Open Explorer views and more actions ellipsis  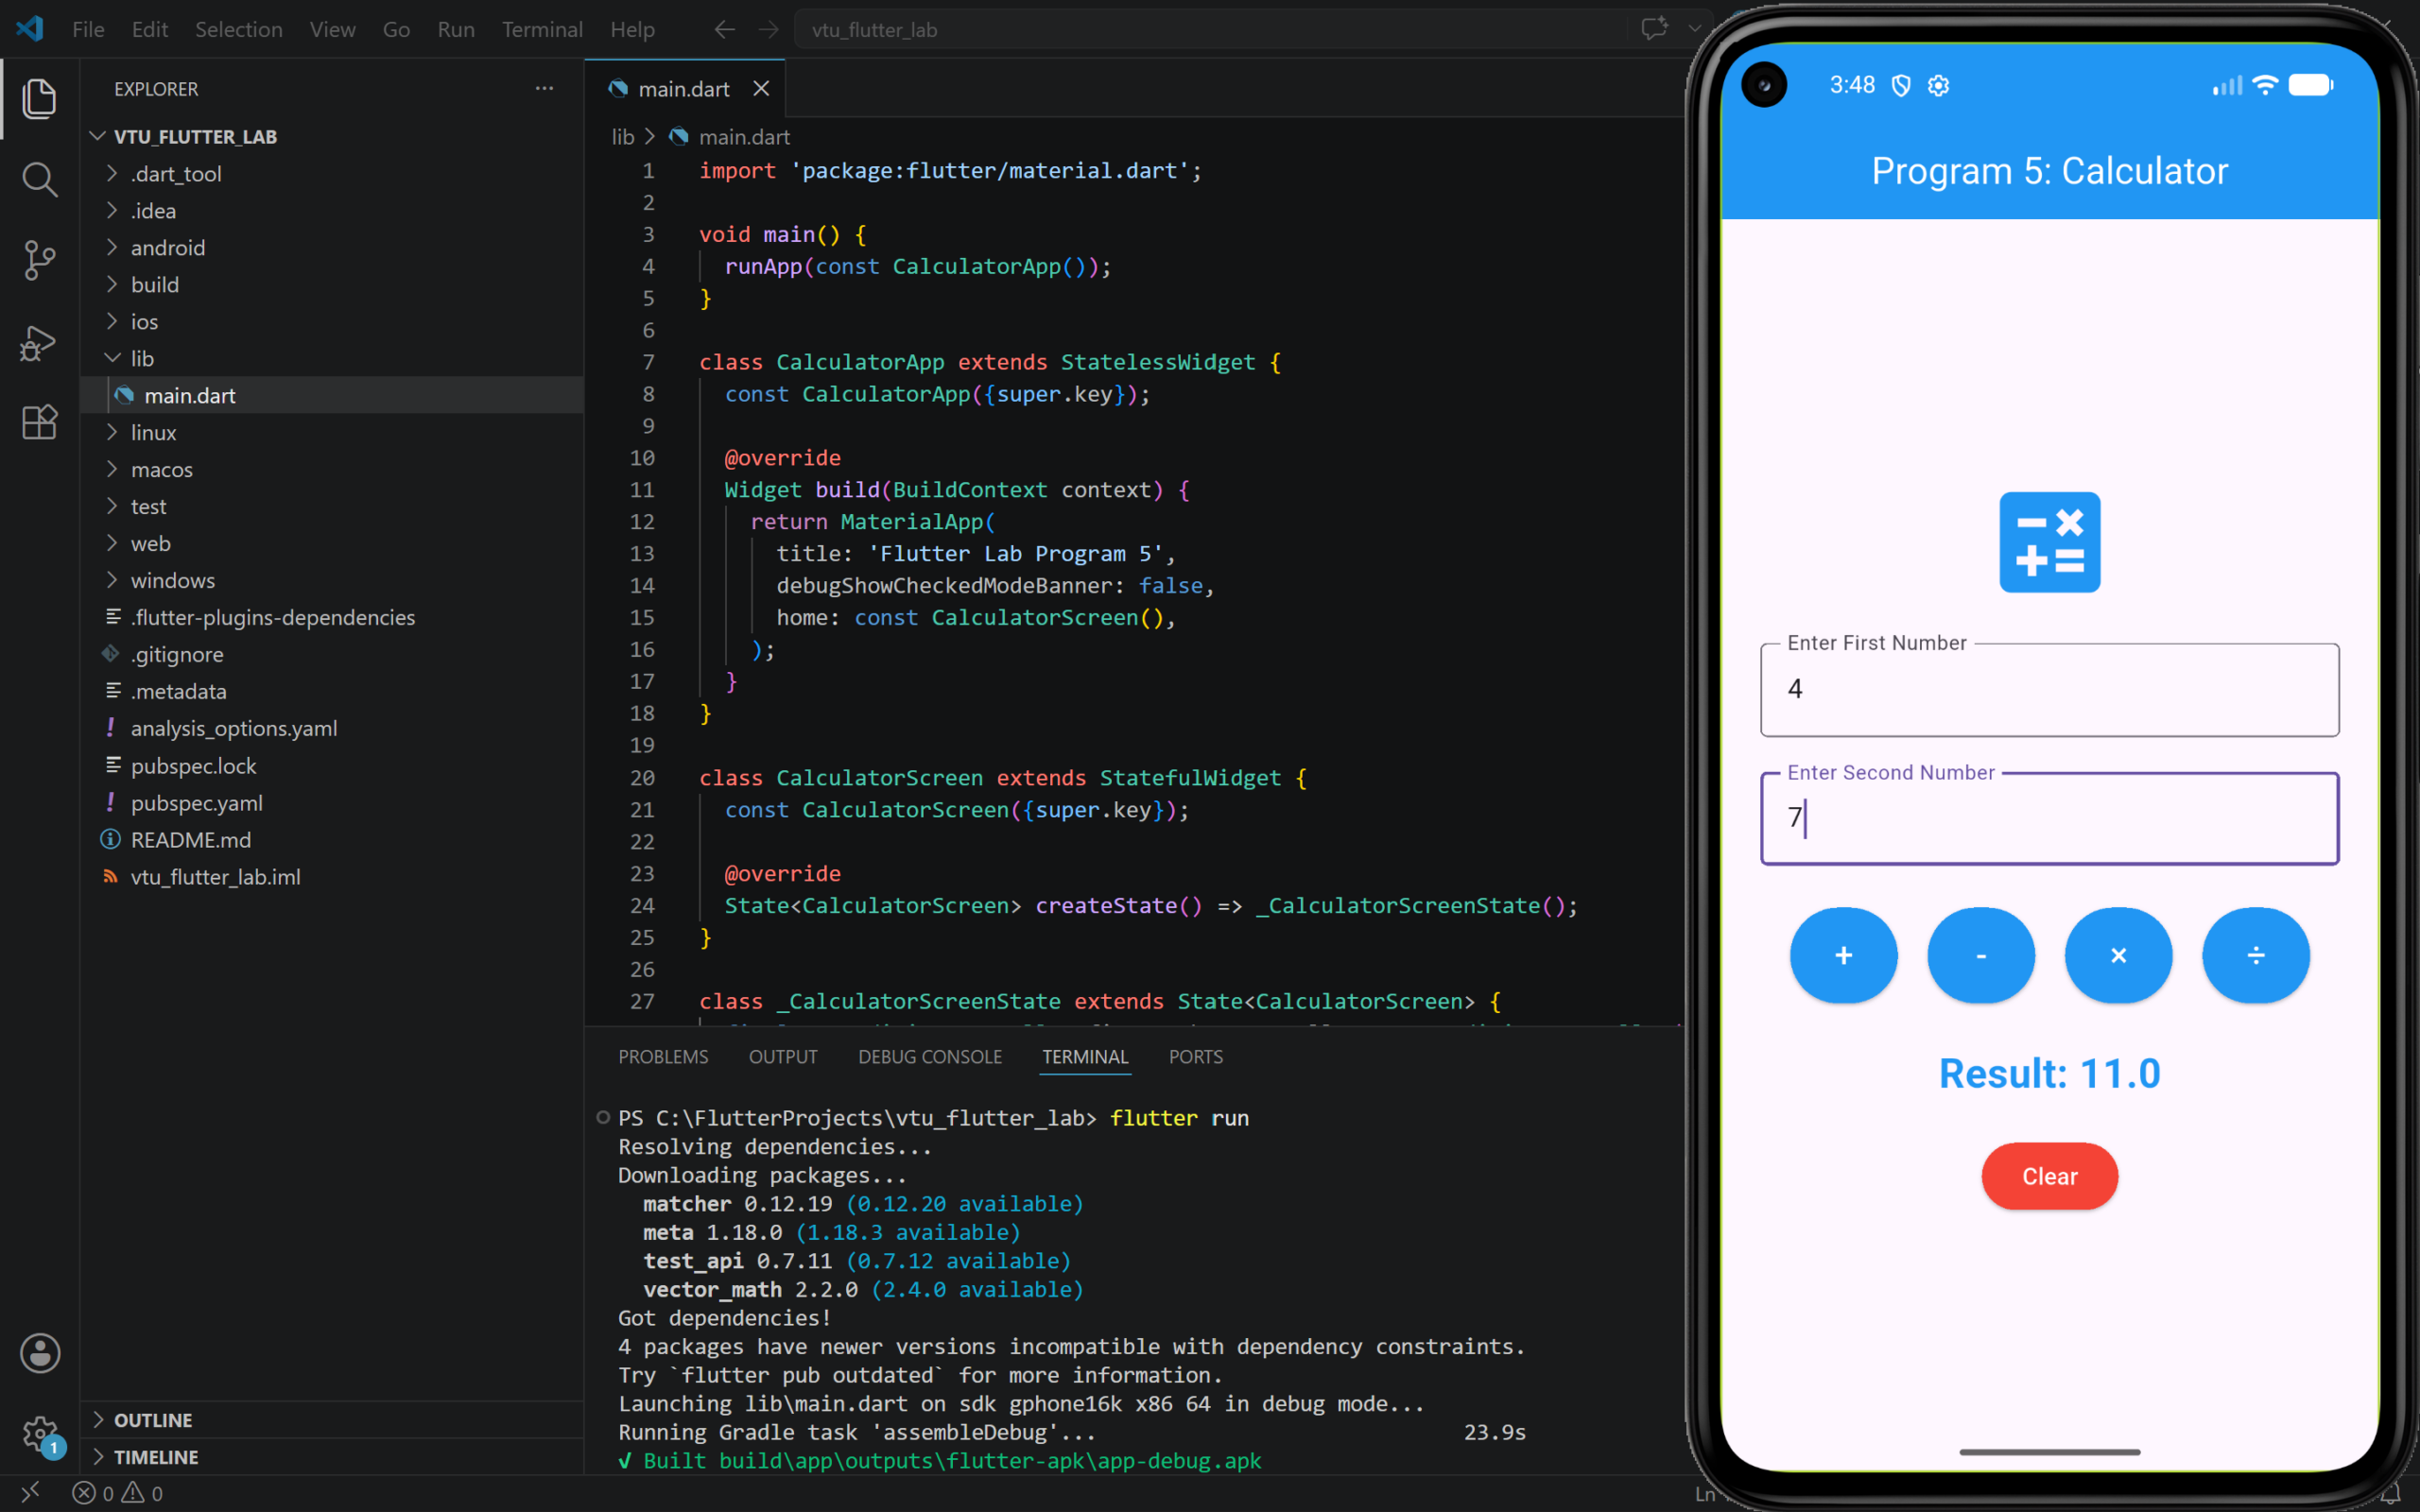tap(544, 88)
